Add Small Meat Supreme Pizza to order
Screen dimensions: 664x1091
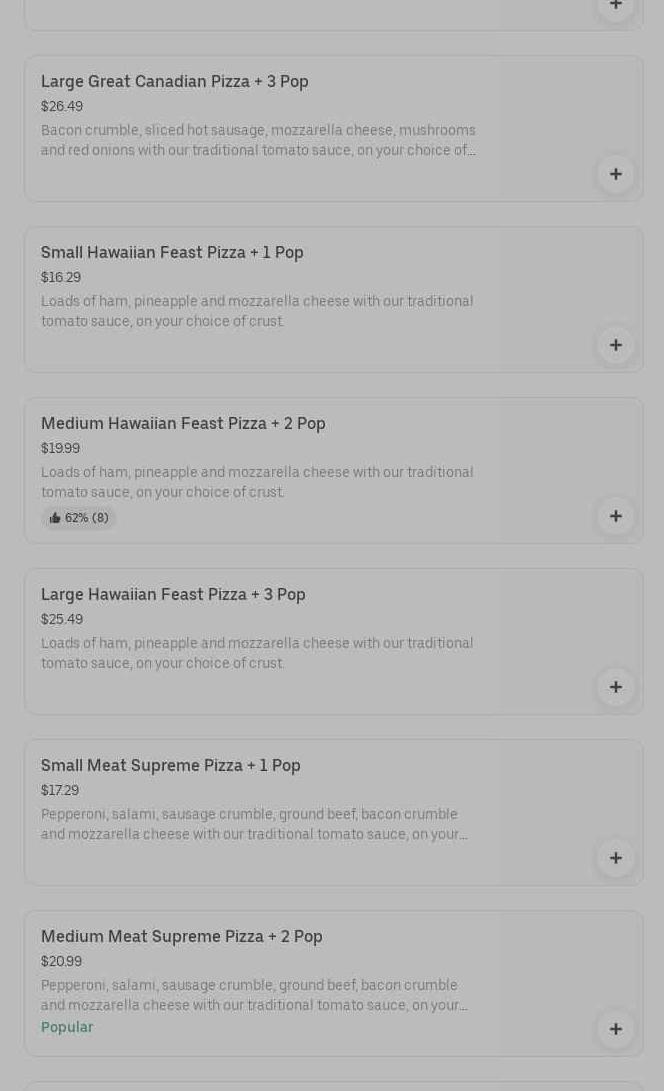point(615,858)
